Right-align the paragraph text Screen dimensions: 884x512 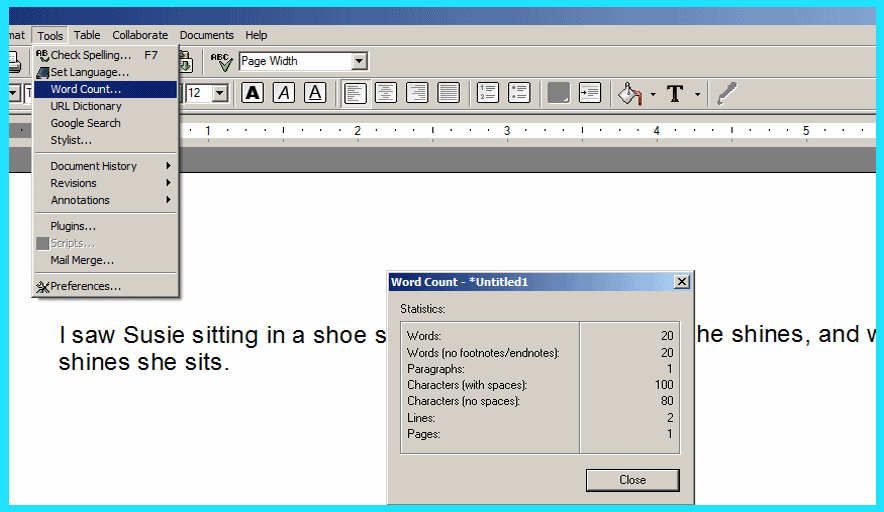(417, 93)
